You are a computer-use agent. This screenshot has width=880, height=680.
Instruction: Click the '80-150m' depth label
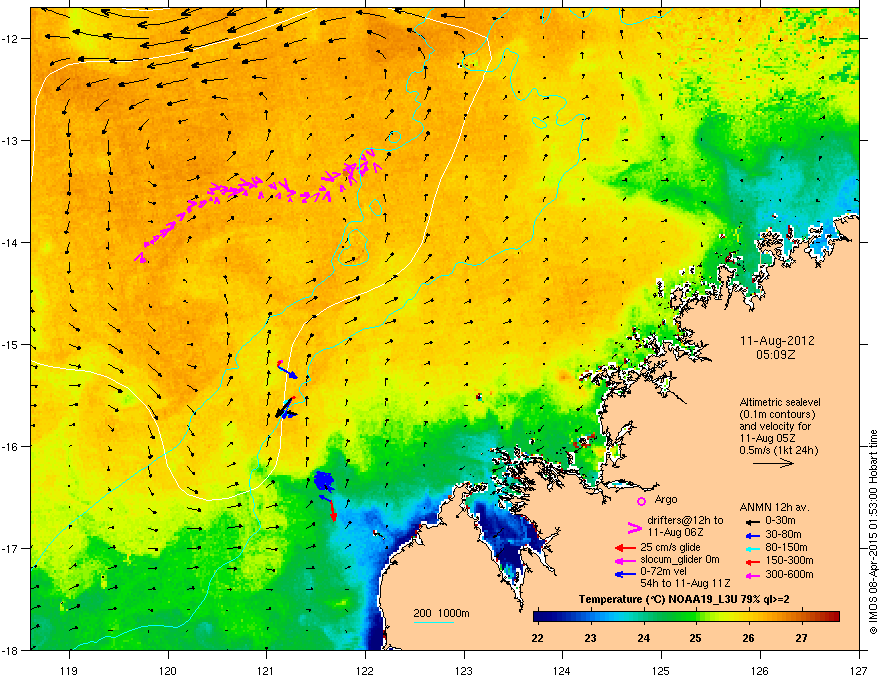click(786, 548)
